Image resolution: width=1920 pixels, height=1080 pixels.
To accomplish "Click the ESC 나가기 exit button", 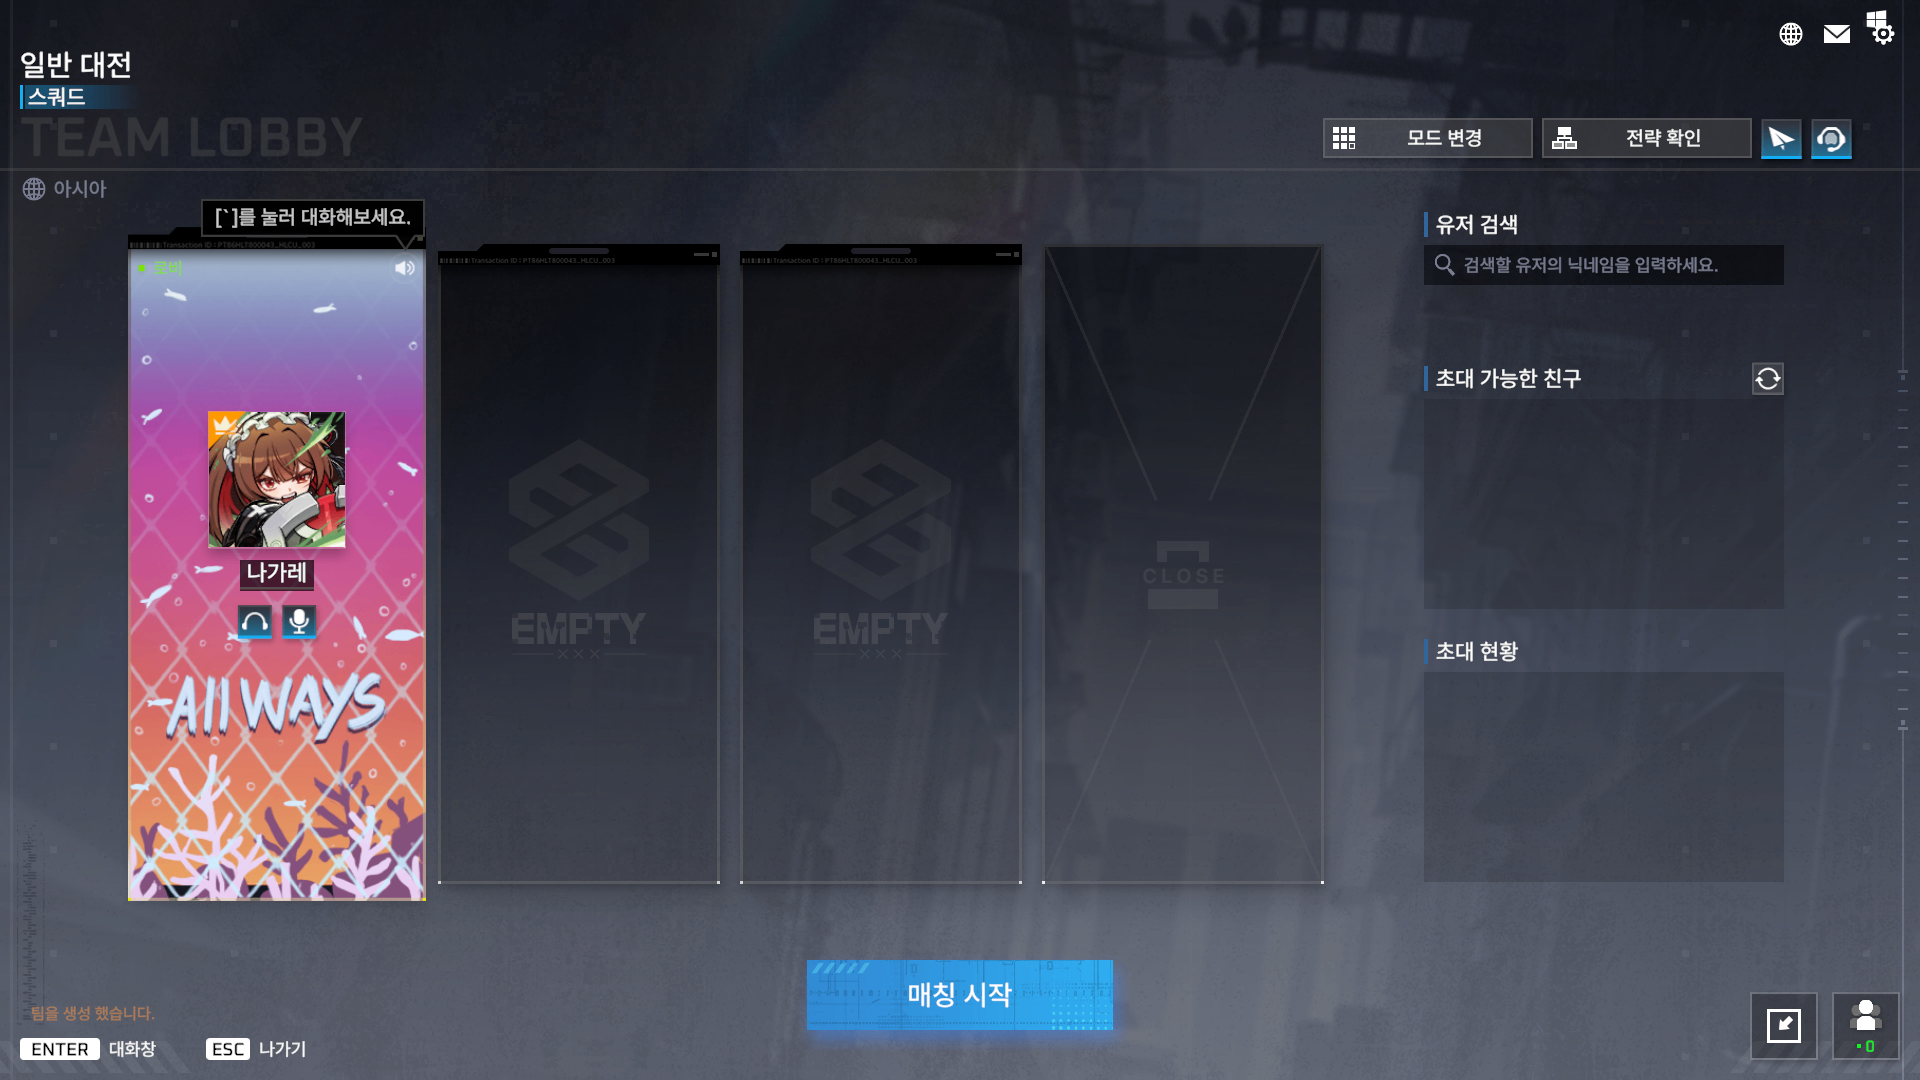I will 256,1049.
